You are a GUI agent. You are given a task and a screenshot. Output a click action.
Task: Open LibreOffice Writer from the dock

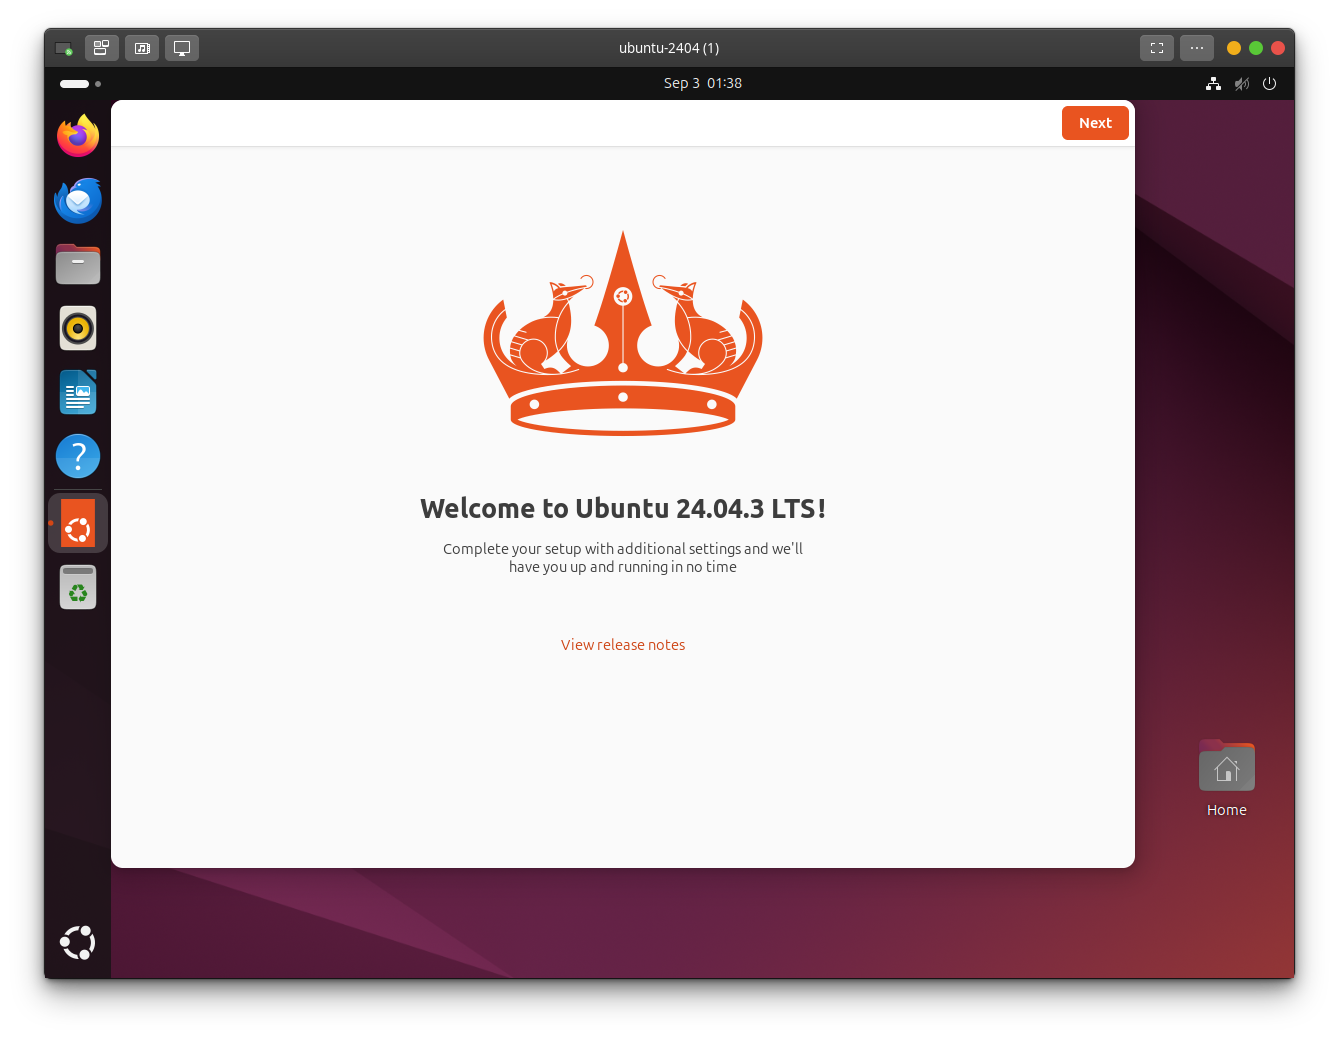[78, 392]
